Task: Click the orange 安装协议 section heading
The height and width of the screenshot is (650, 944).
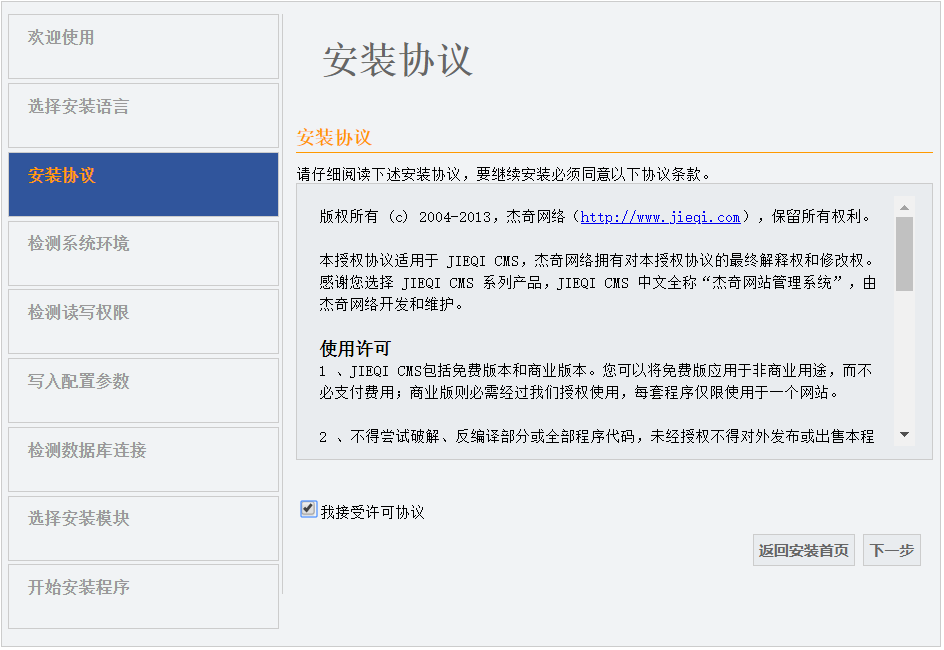Action: click(x=335, y=138)
